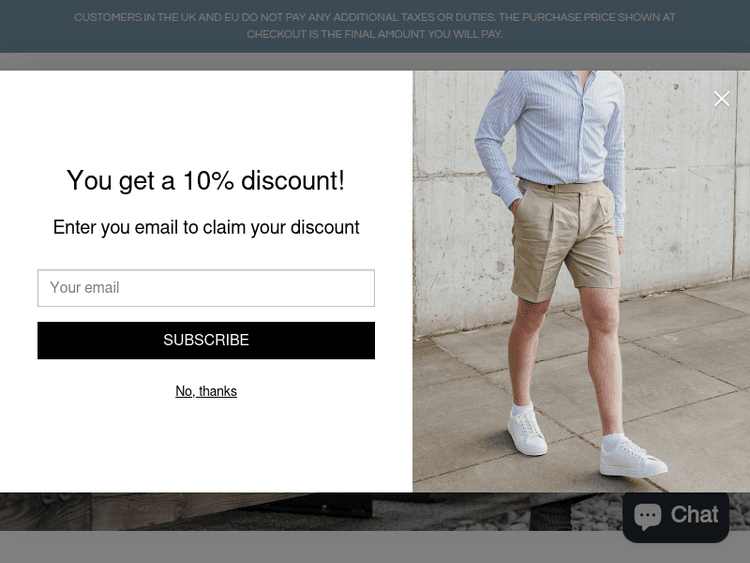Click the khaki shorts in the promo photo
The height and width of the screenshot is (563, 750).
(564, 239)
